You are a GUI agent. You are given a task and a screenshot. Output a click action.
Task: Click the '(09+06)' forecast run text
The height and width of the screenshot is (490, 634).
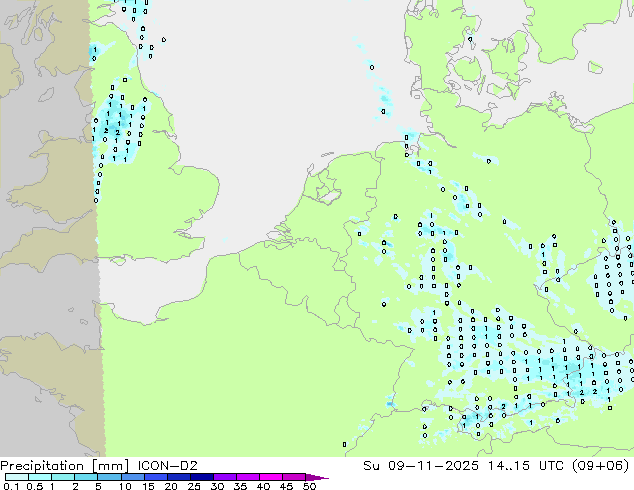[x=601, y=466]
